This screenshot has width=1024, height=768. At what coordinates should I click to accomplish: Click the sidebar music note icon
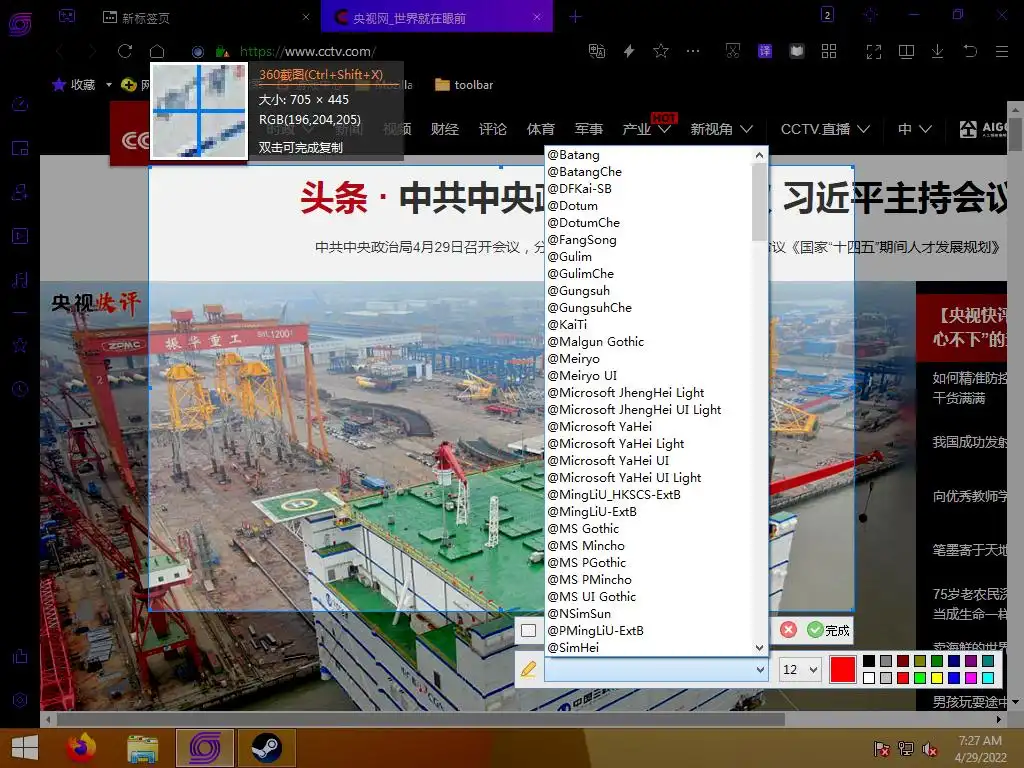coord(20,280)
